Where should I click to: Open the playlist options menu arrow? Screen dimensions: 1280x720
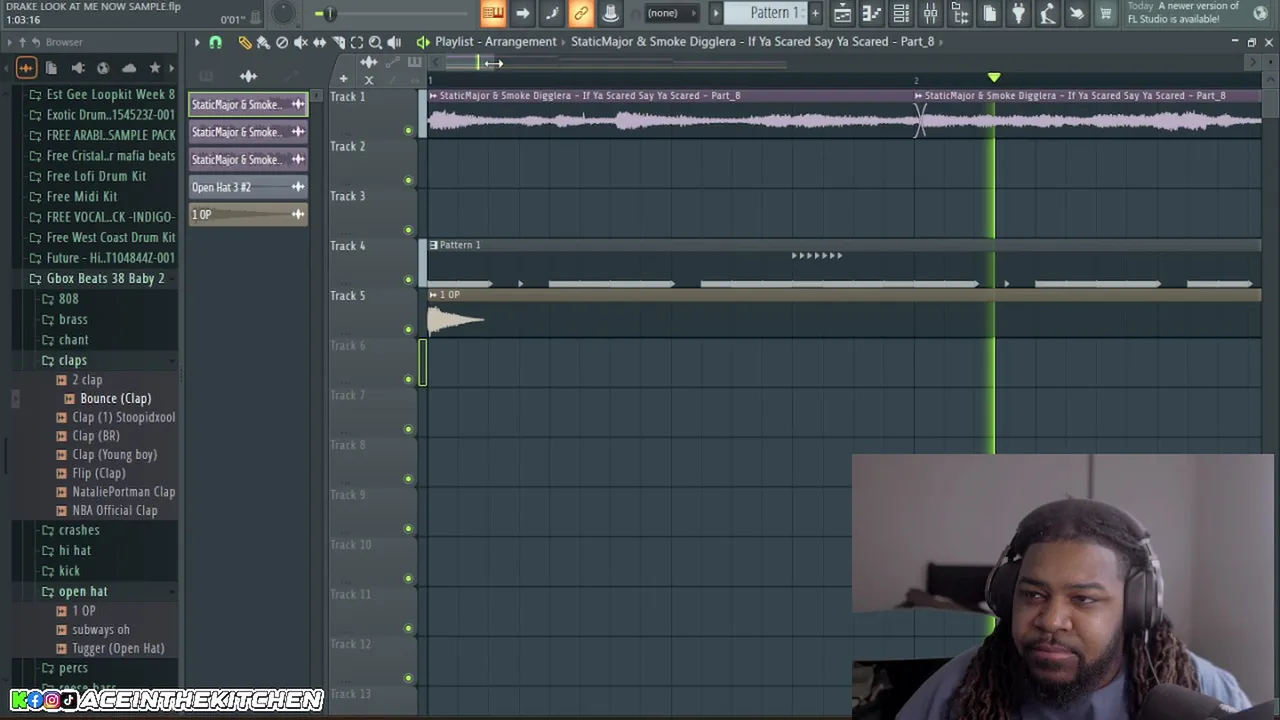pyautogui.click(x=197, y=42)
